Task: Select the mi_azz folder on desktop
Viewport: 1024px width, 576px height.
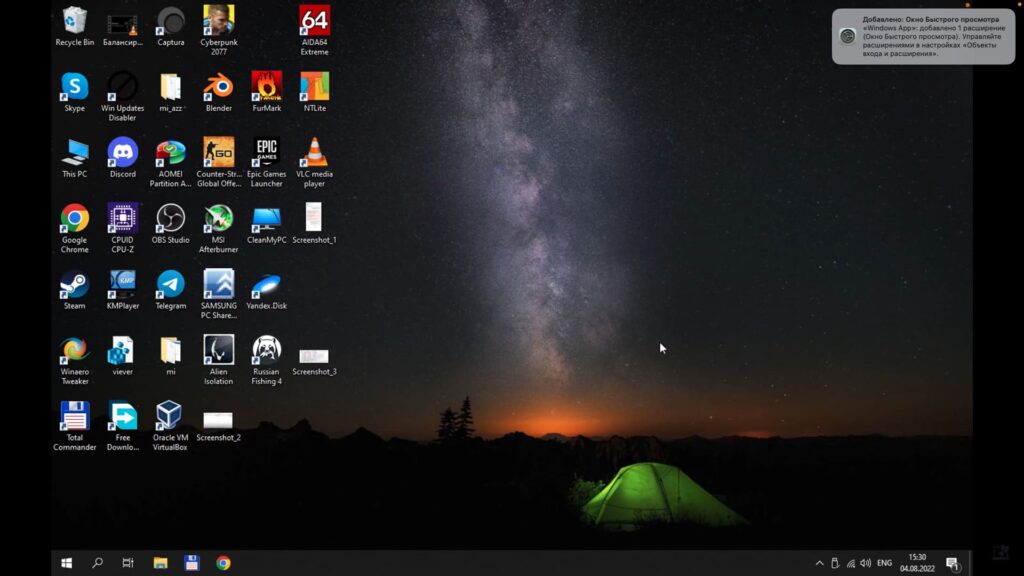Action: [170, 87]
